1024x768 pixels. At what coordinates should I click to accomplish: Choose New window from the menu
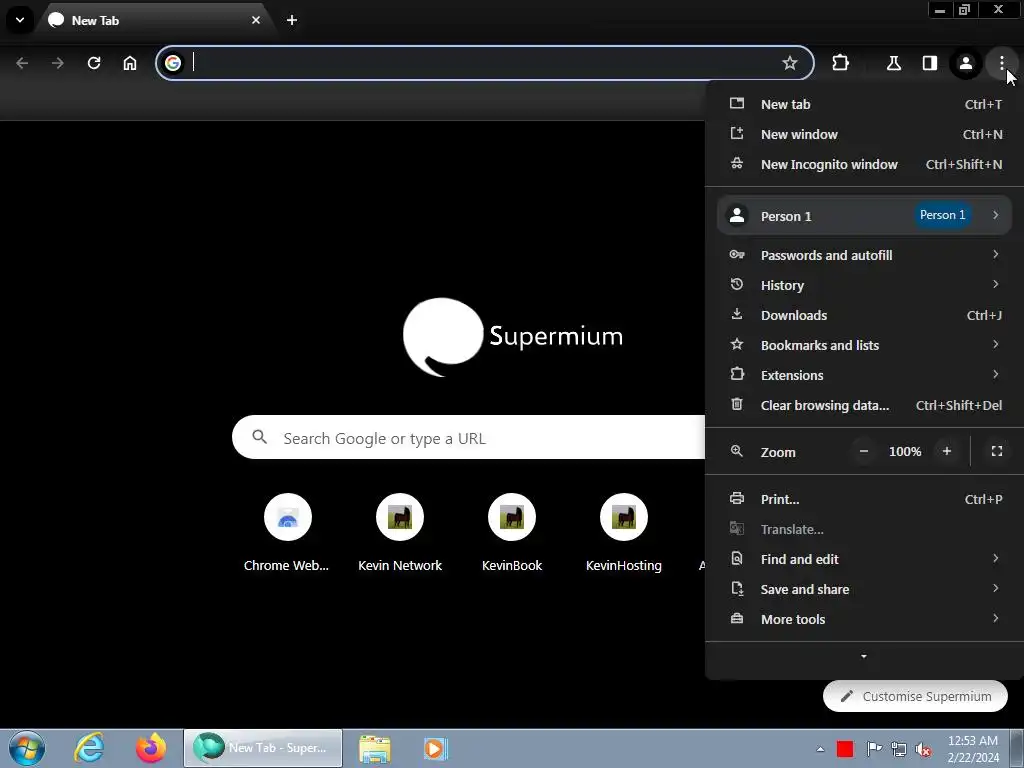pyautogui.click(x=865, y=135)
